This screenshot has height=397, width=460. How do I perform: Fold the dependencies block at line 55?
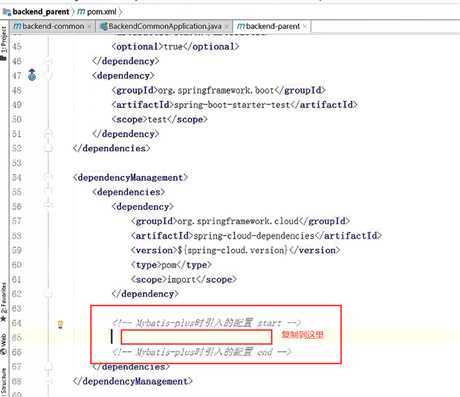coord(48,192)
